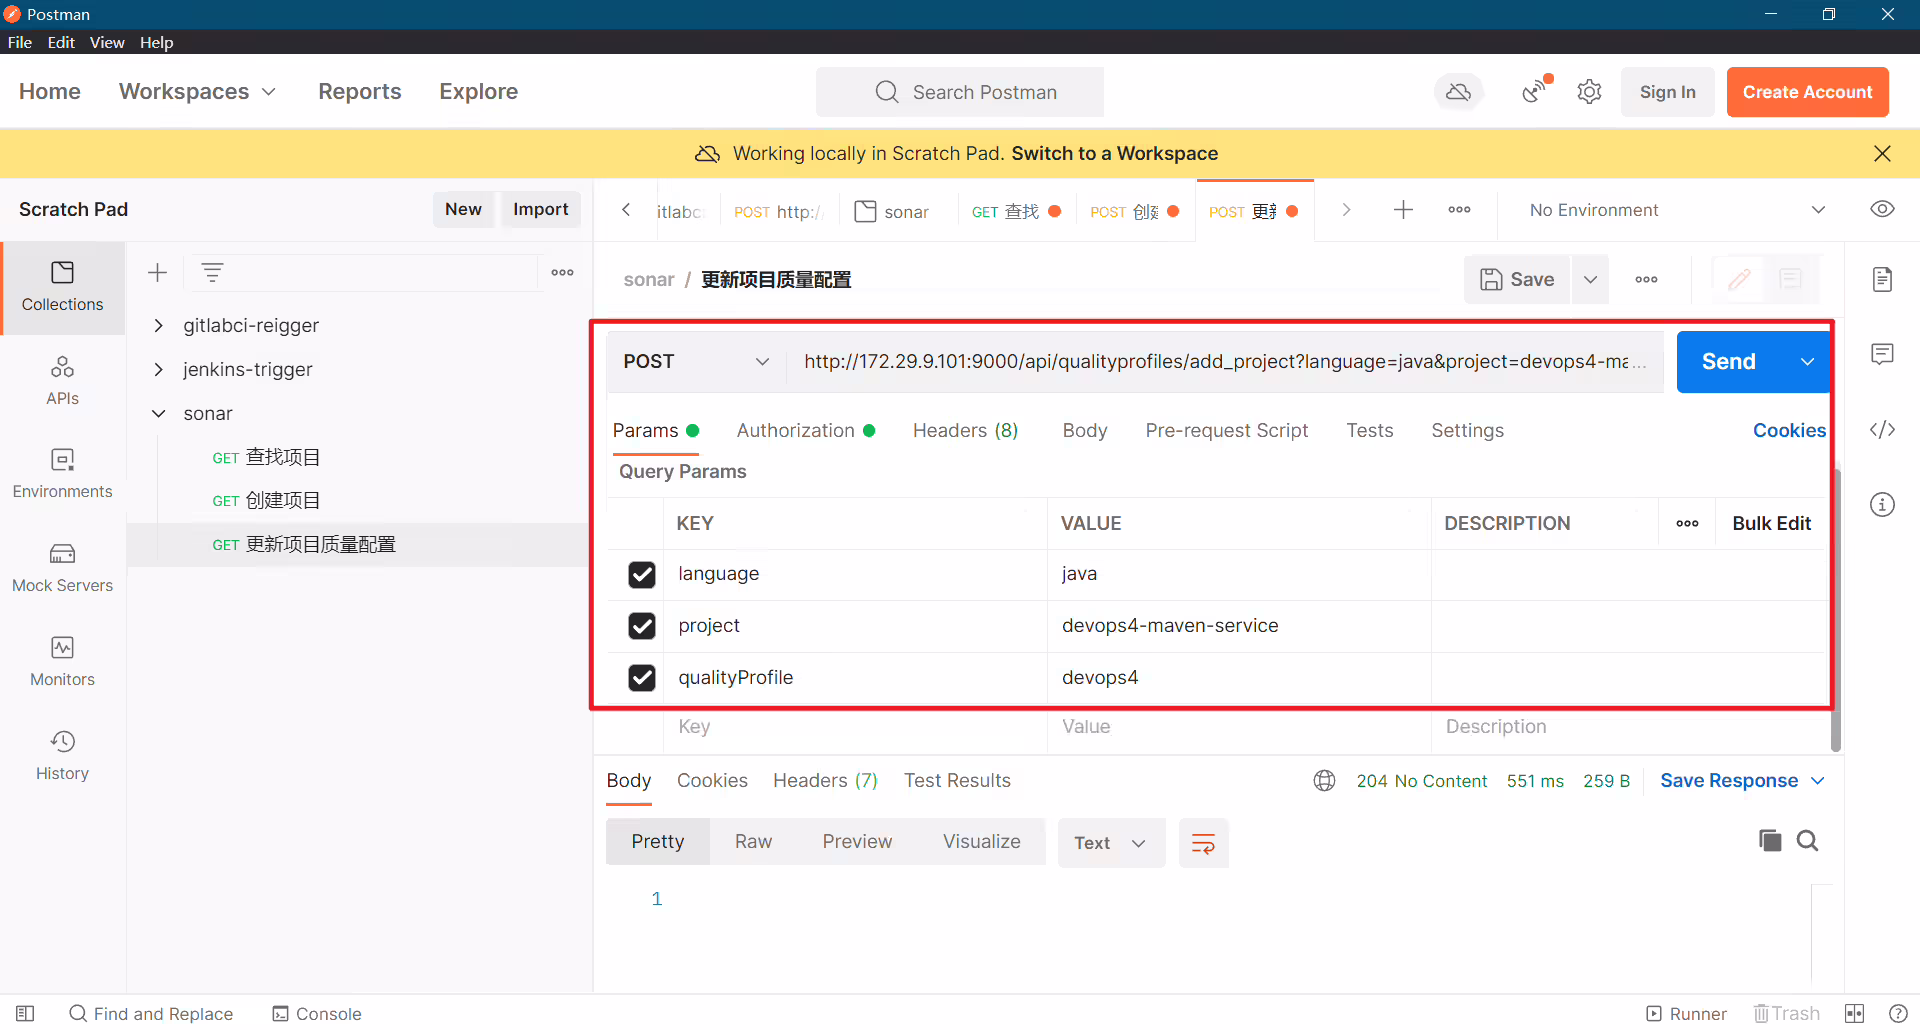Toggle response line wrap icon

tap(1203, 843)
